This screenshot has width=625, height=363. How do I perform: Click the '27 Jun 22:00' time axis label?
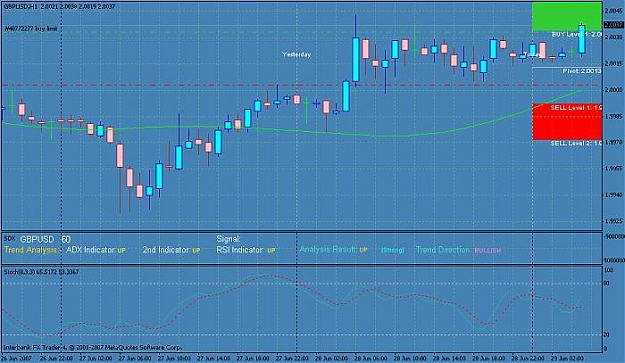(x=292, y=359)
